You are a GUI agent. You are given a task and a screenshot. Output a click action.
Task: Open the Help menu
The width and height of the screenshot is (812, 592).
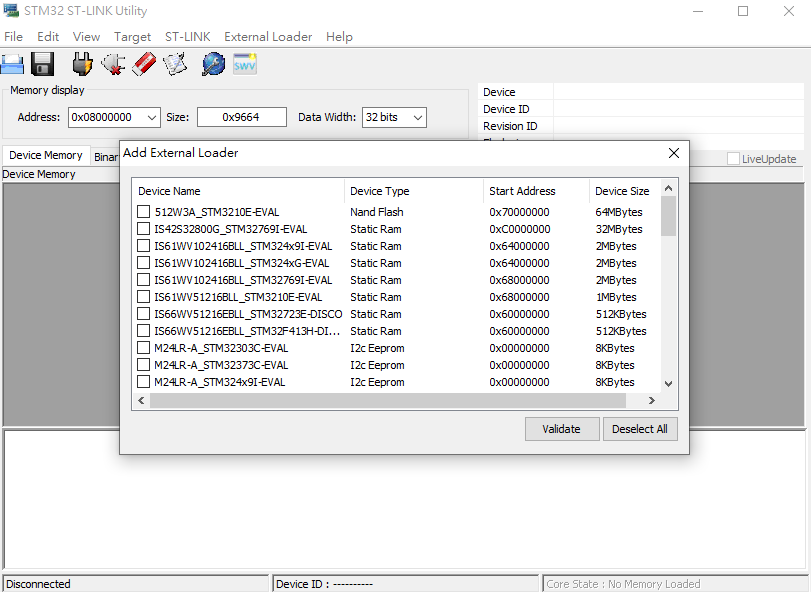[x=339, y=37]
